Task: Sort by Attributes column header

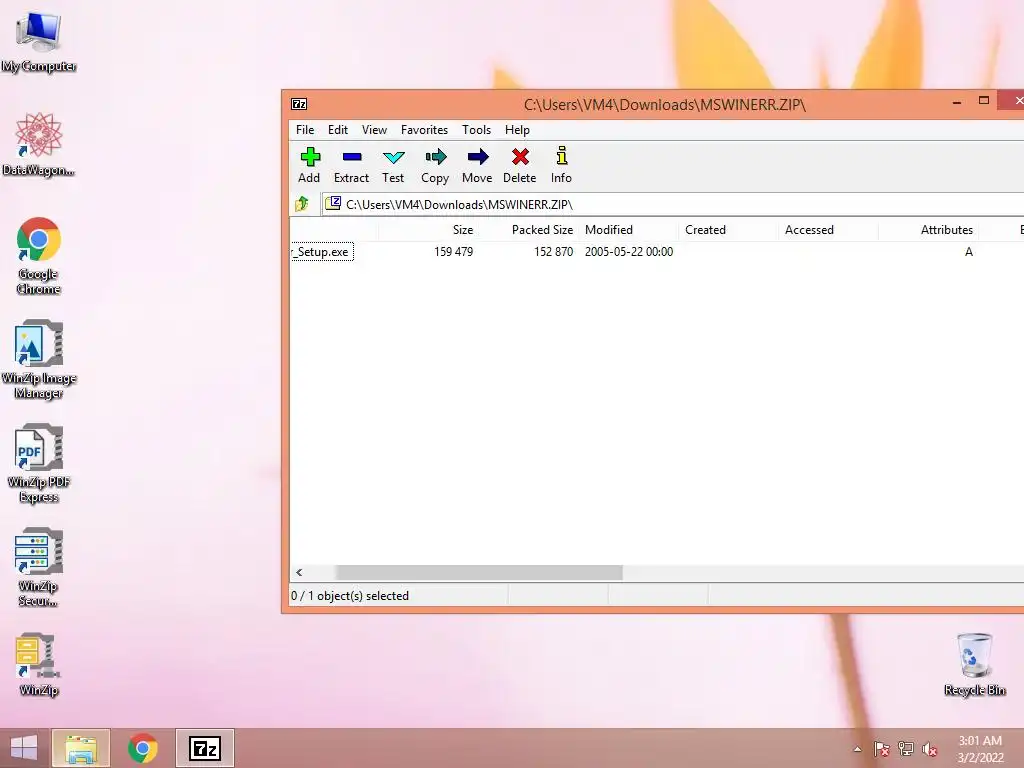Action: 928,230
